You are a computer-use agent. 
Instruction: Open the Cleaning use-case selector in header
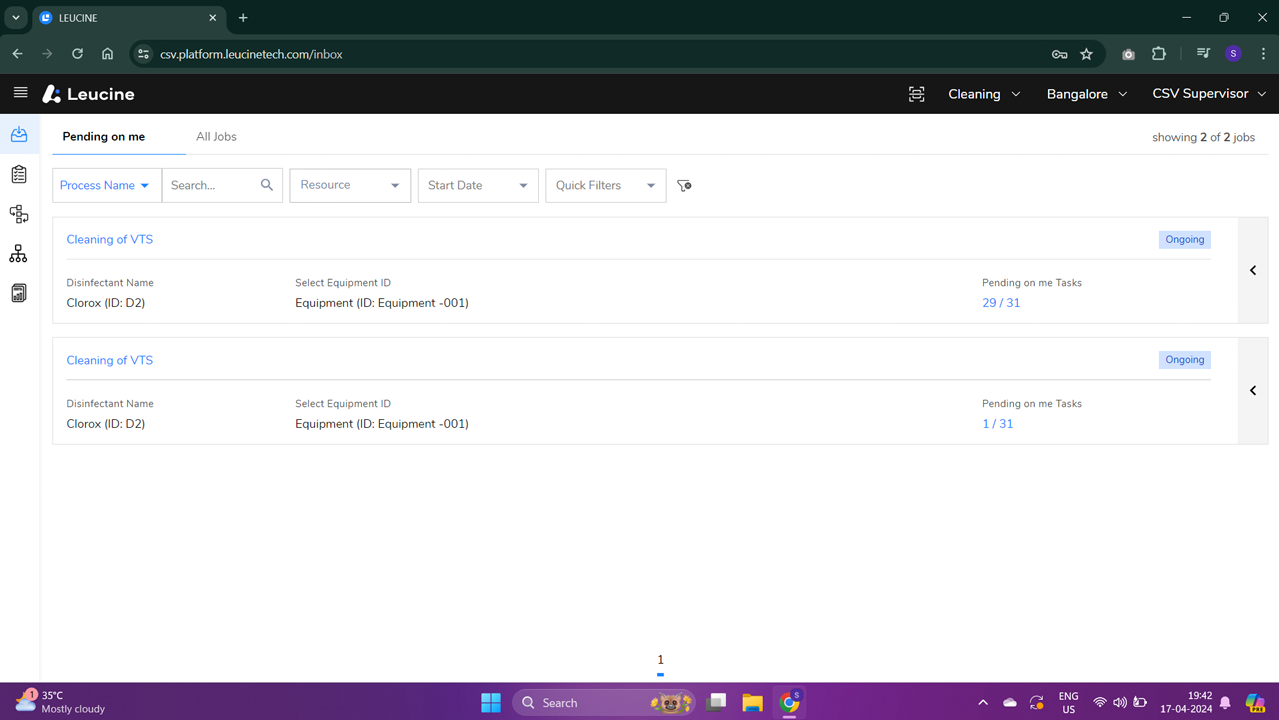pos(984,94)
